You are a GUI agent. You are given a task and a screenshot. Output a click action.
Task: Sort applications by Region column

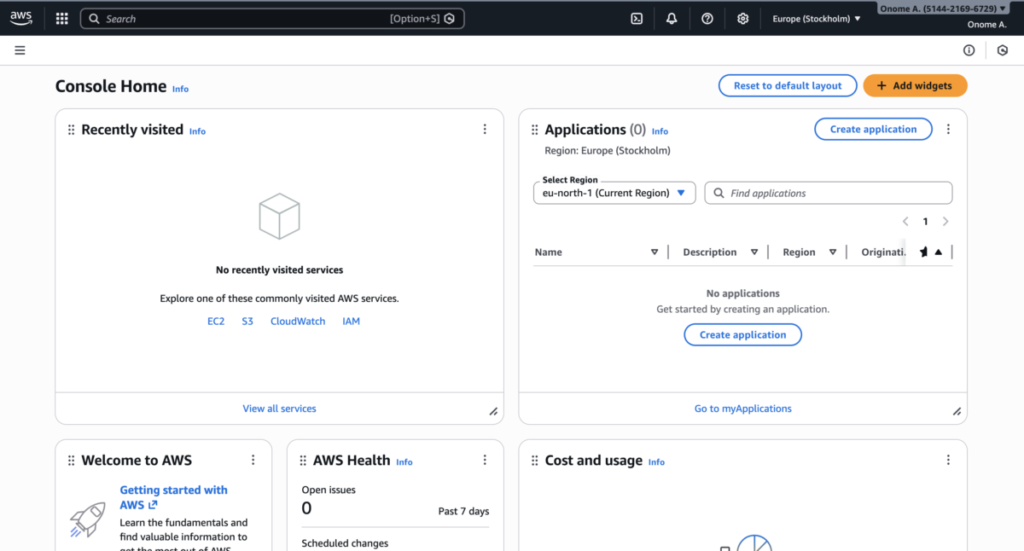click(x=833, y=252)
